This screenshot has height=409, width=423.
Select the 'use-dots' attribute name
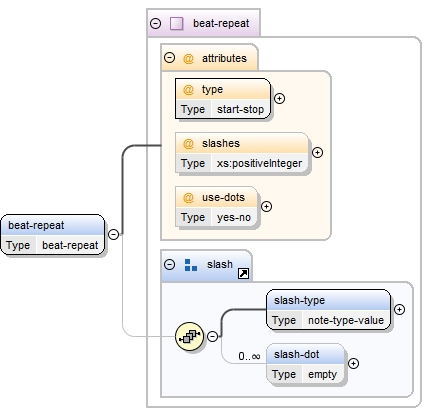pos(223,197)
